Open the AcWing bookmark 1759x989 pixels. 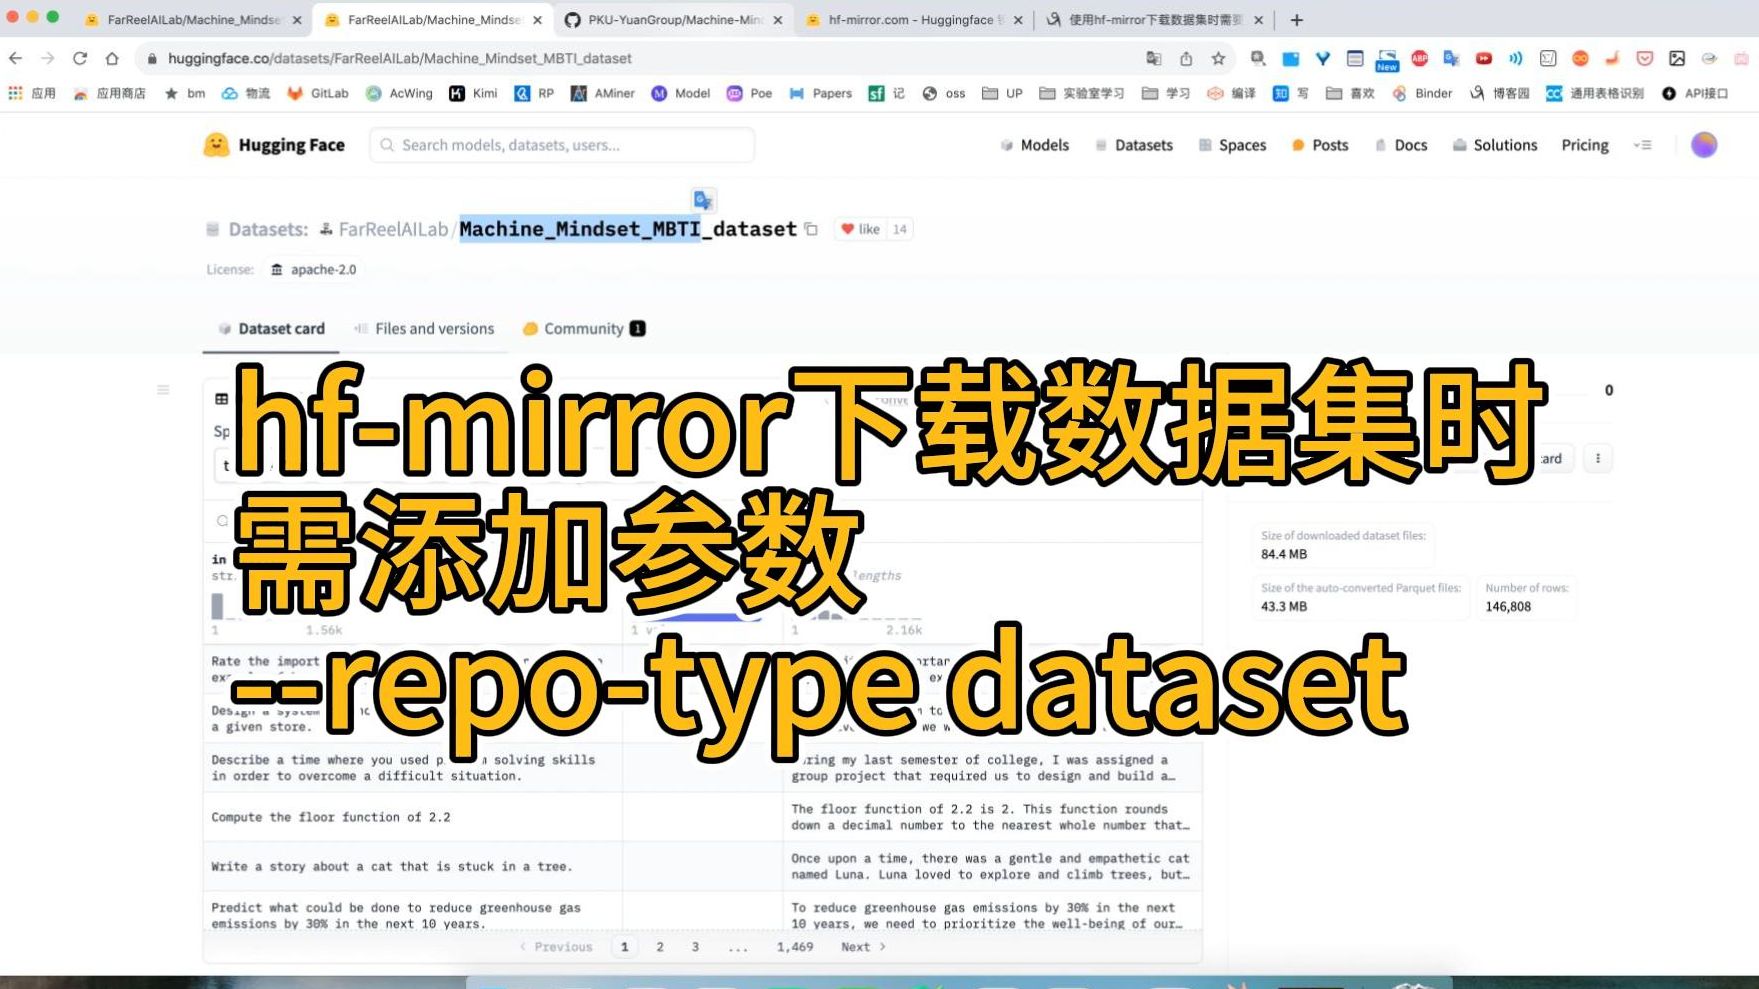pos(399,93)
